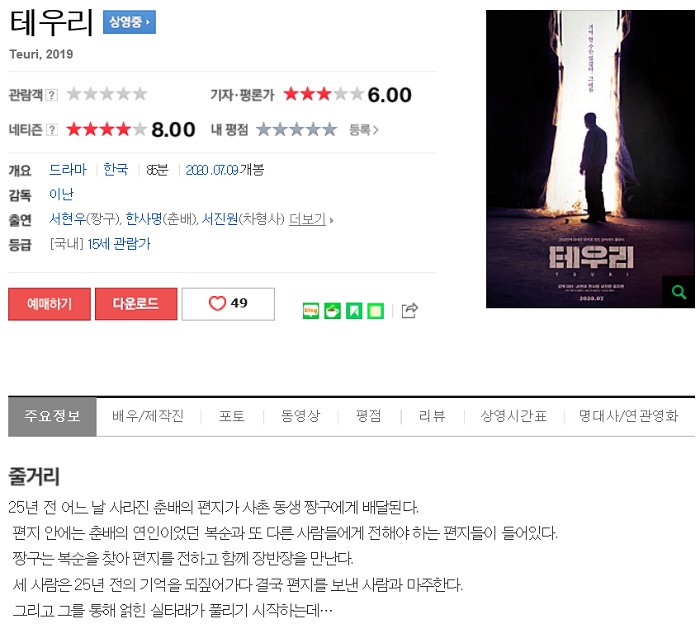
Task: Click the Naver blog share icon
Action: pyautogui.click(x=311, y=311)
